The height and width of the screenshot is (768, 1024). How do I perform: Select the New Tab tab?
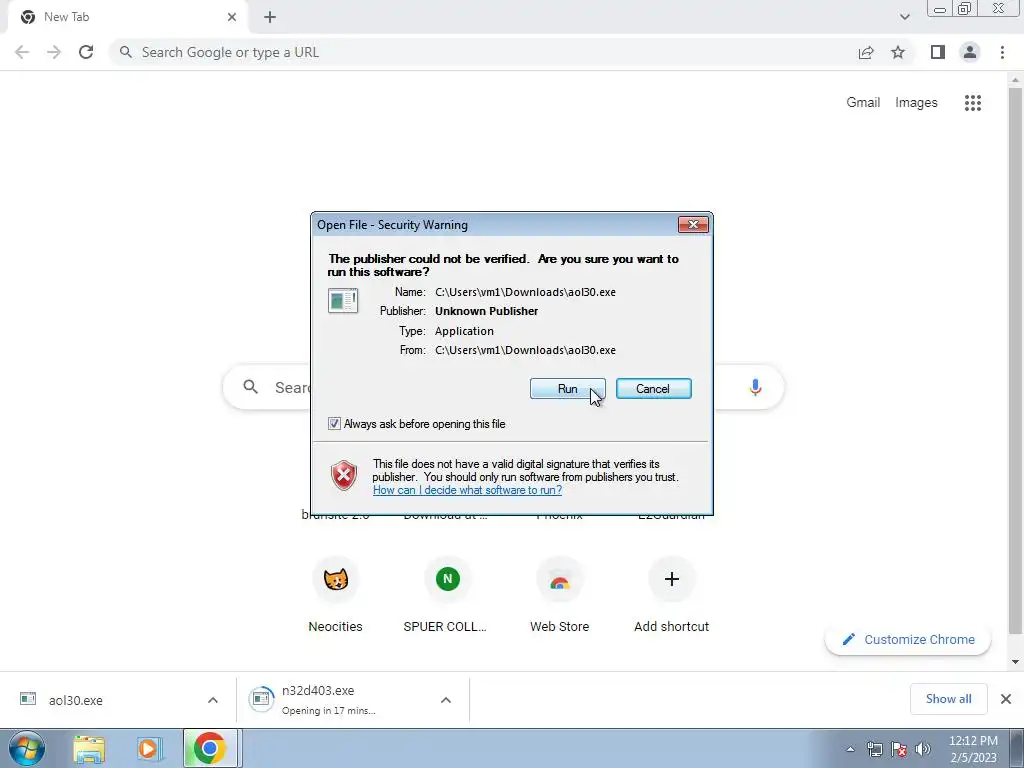[x=127, y=17]
